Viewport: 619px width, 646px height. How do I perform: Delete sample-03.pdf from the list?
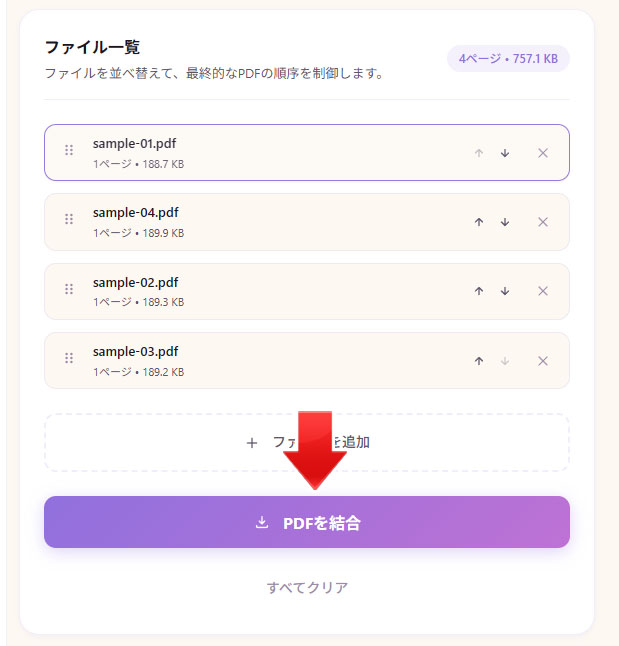click(543, 361)
